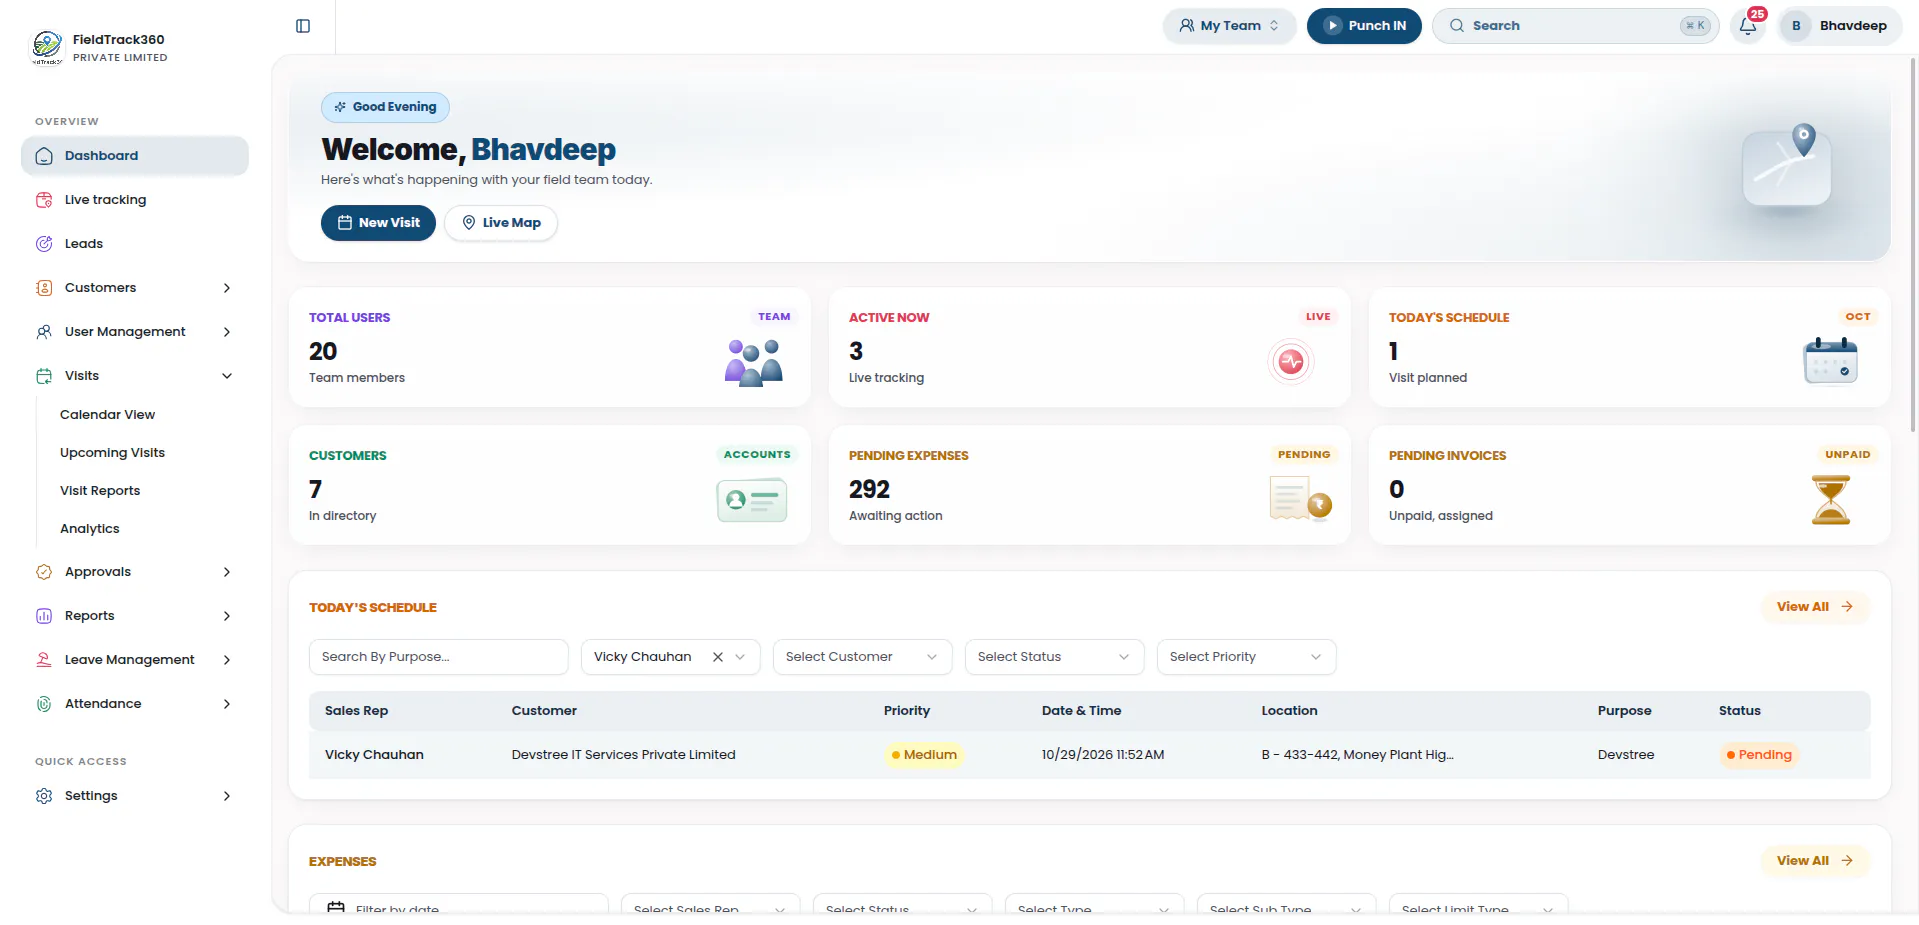Click the Medium priority badge
The image size is (1919, 925).
924,755
